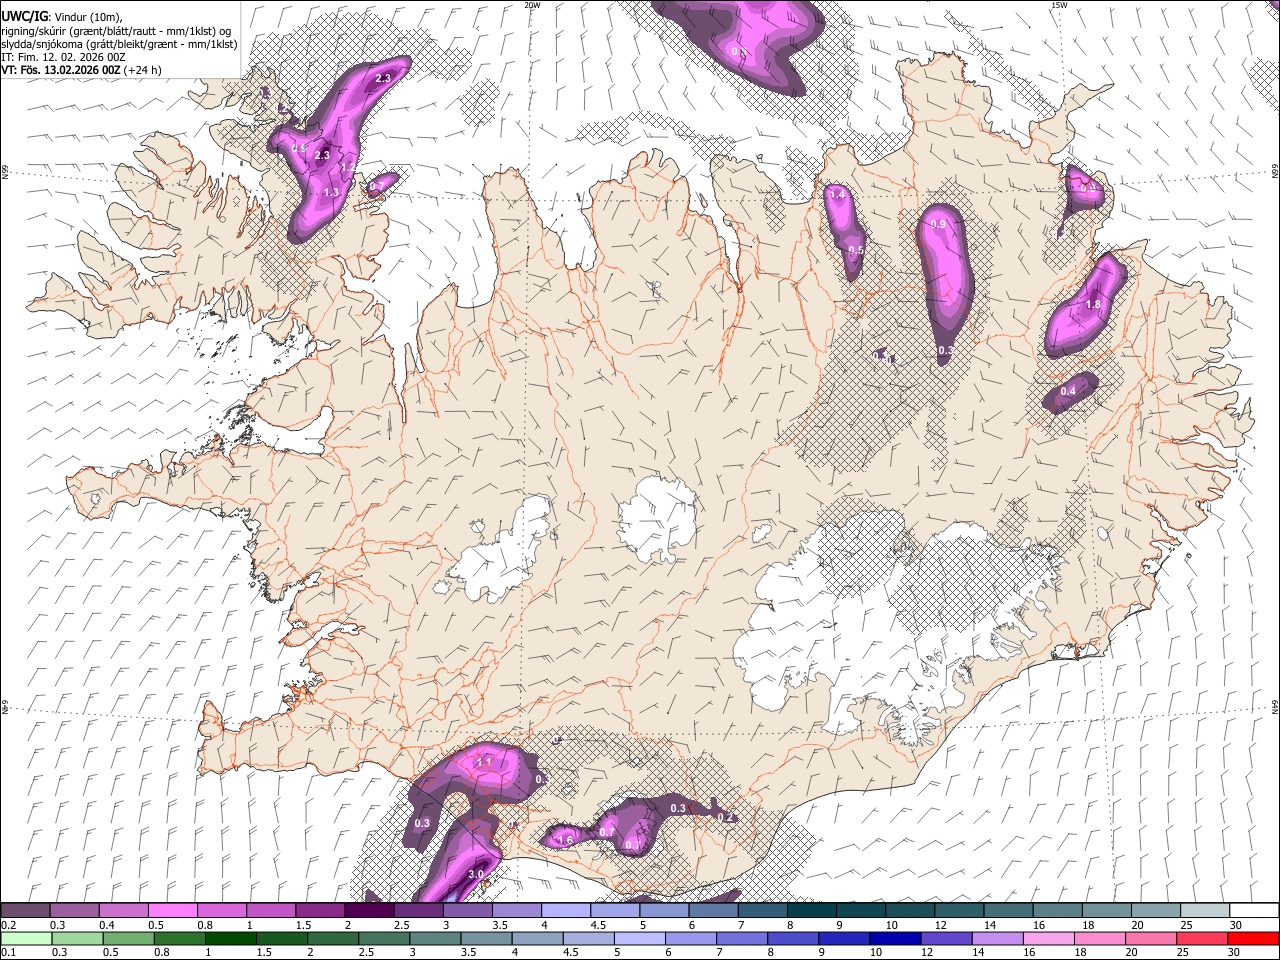Screen dimensions: 1280x960
Task: Click the 0.4 precipitation value in the east
Action: [x=1068, y=391]
